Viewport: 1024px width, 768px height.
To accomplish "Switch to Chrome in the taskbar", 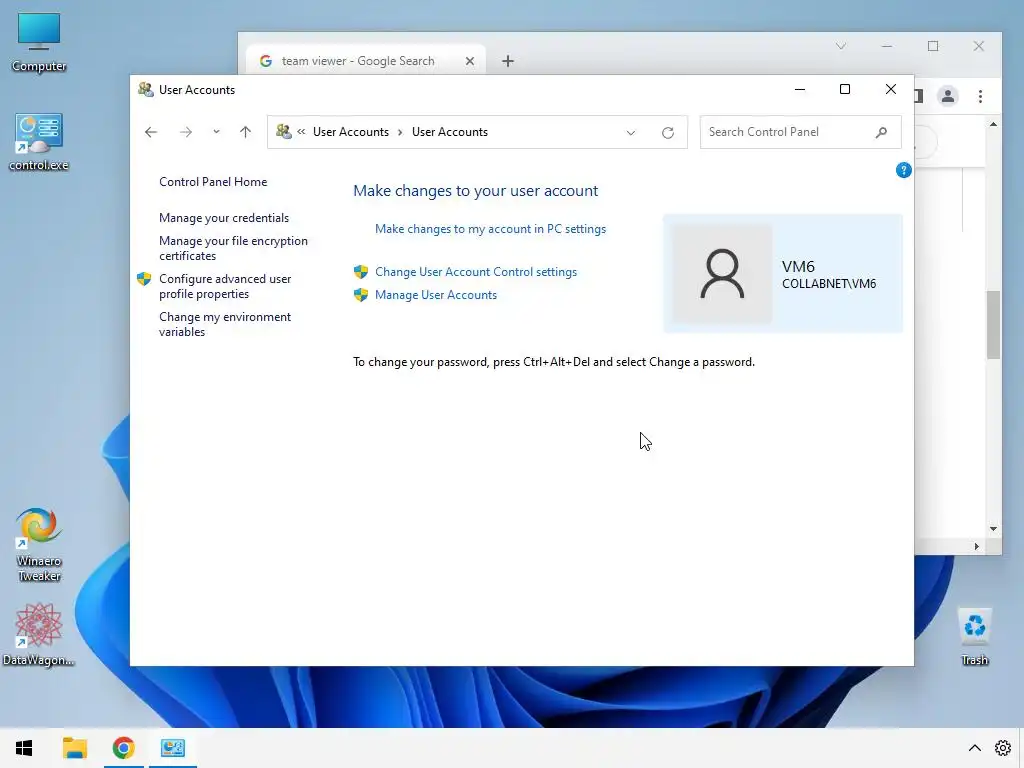I will click(123, 748).
